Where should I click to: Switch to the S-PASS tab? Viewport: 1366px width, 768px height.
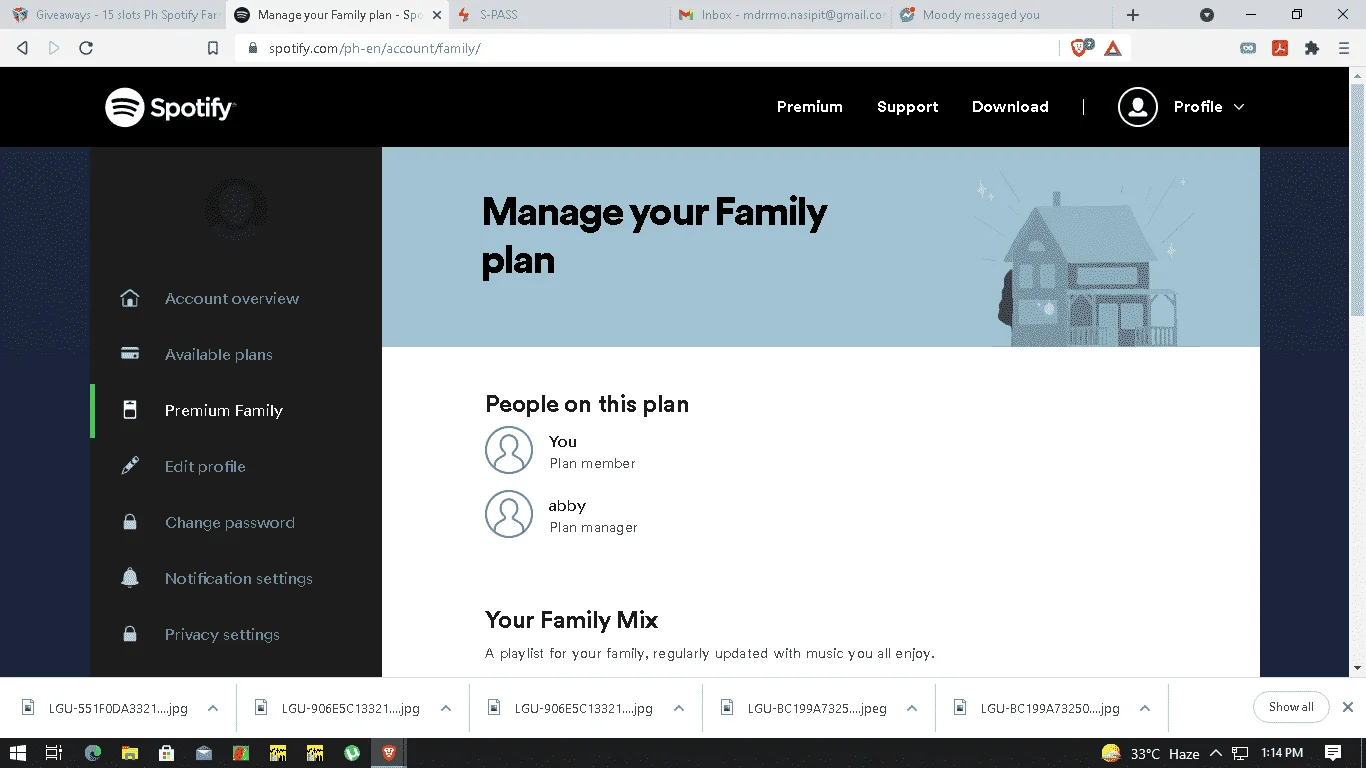pyautogui.click(x=560, y=15)
